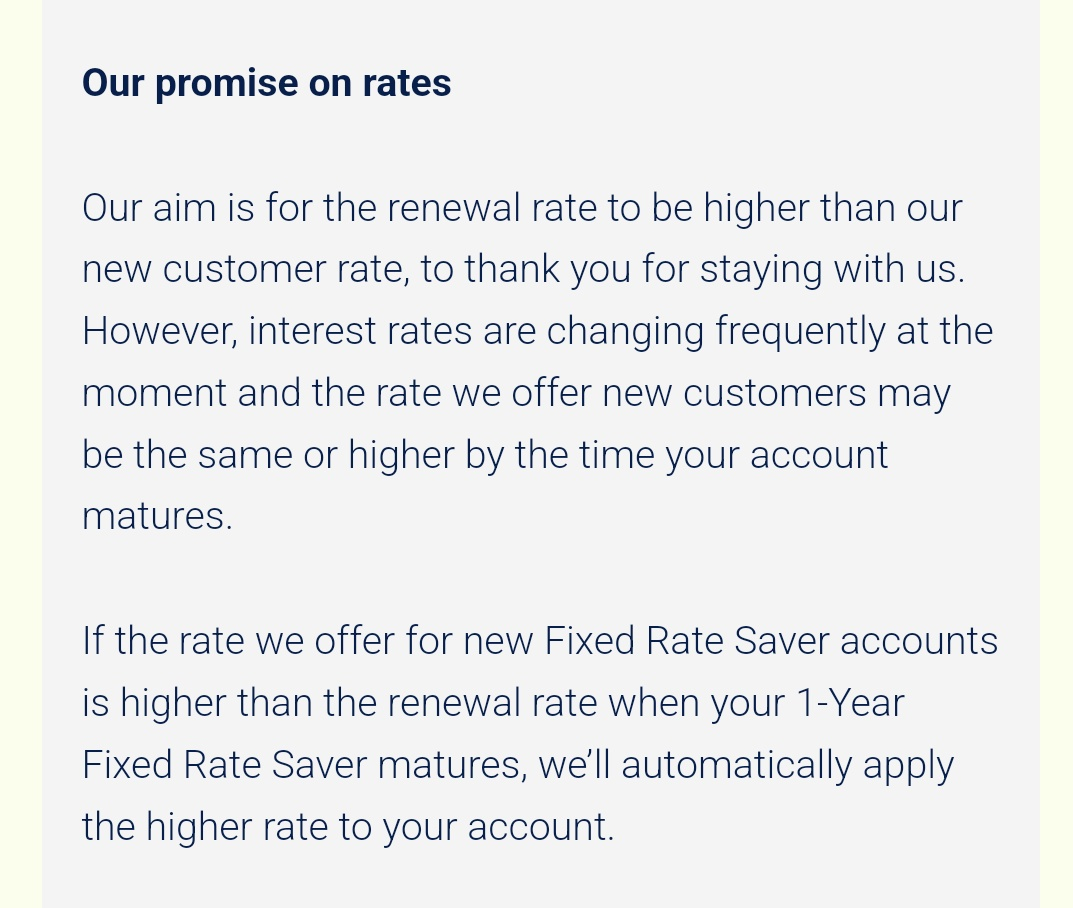Click the phrase "be the same or higher"
The image size is (1073, 908).
pos(268,455)
